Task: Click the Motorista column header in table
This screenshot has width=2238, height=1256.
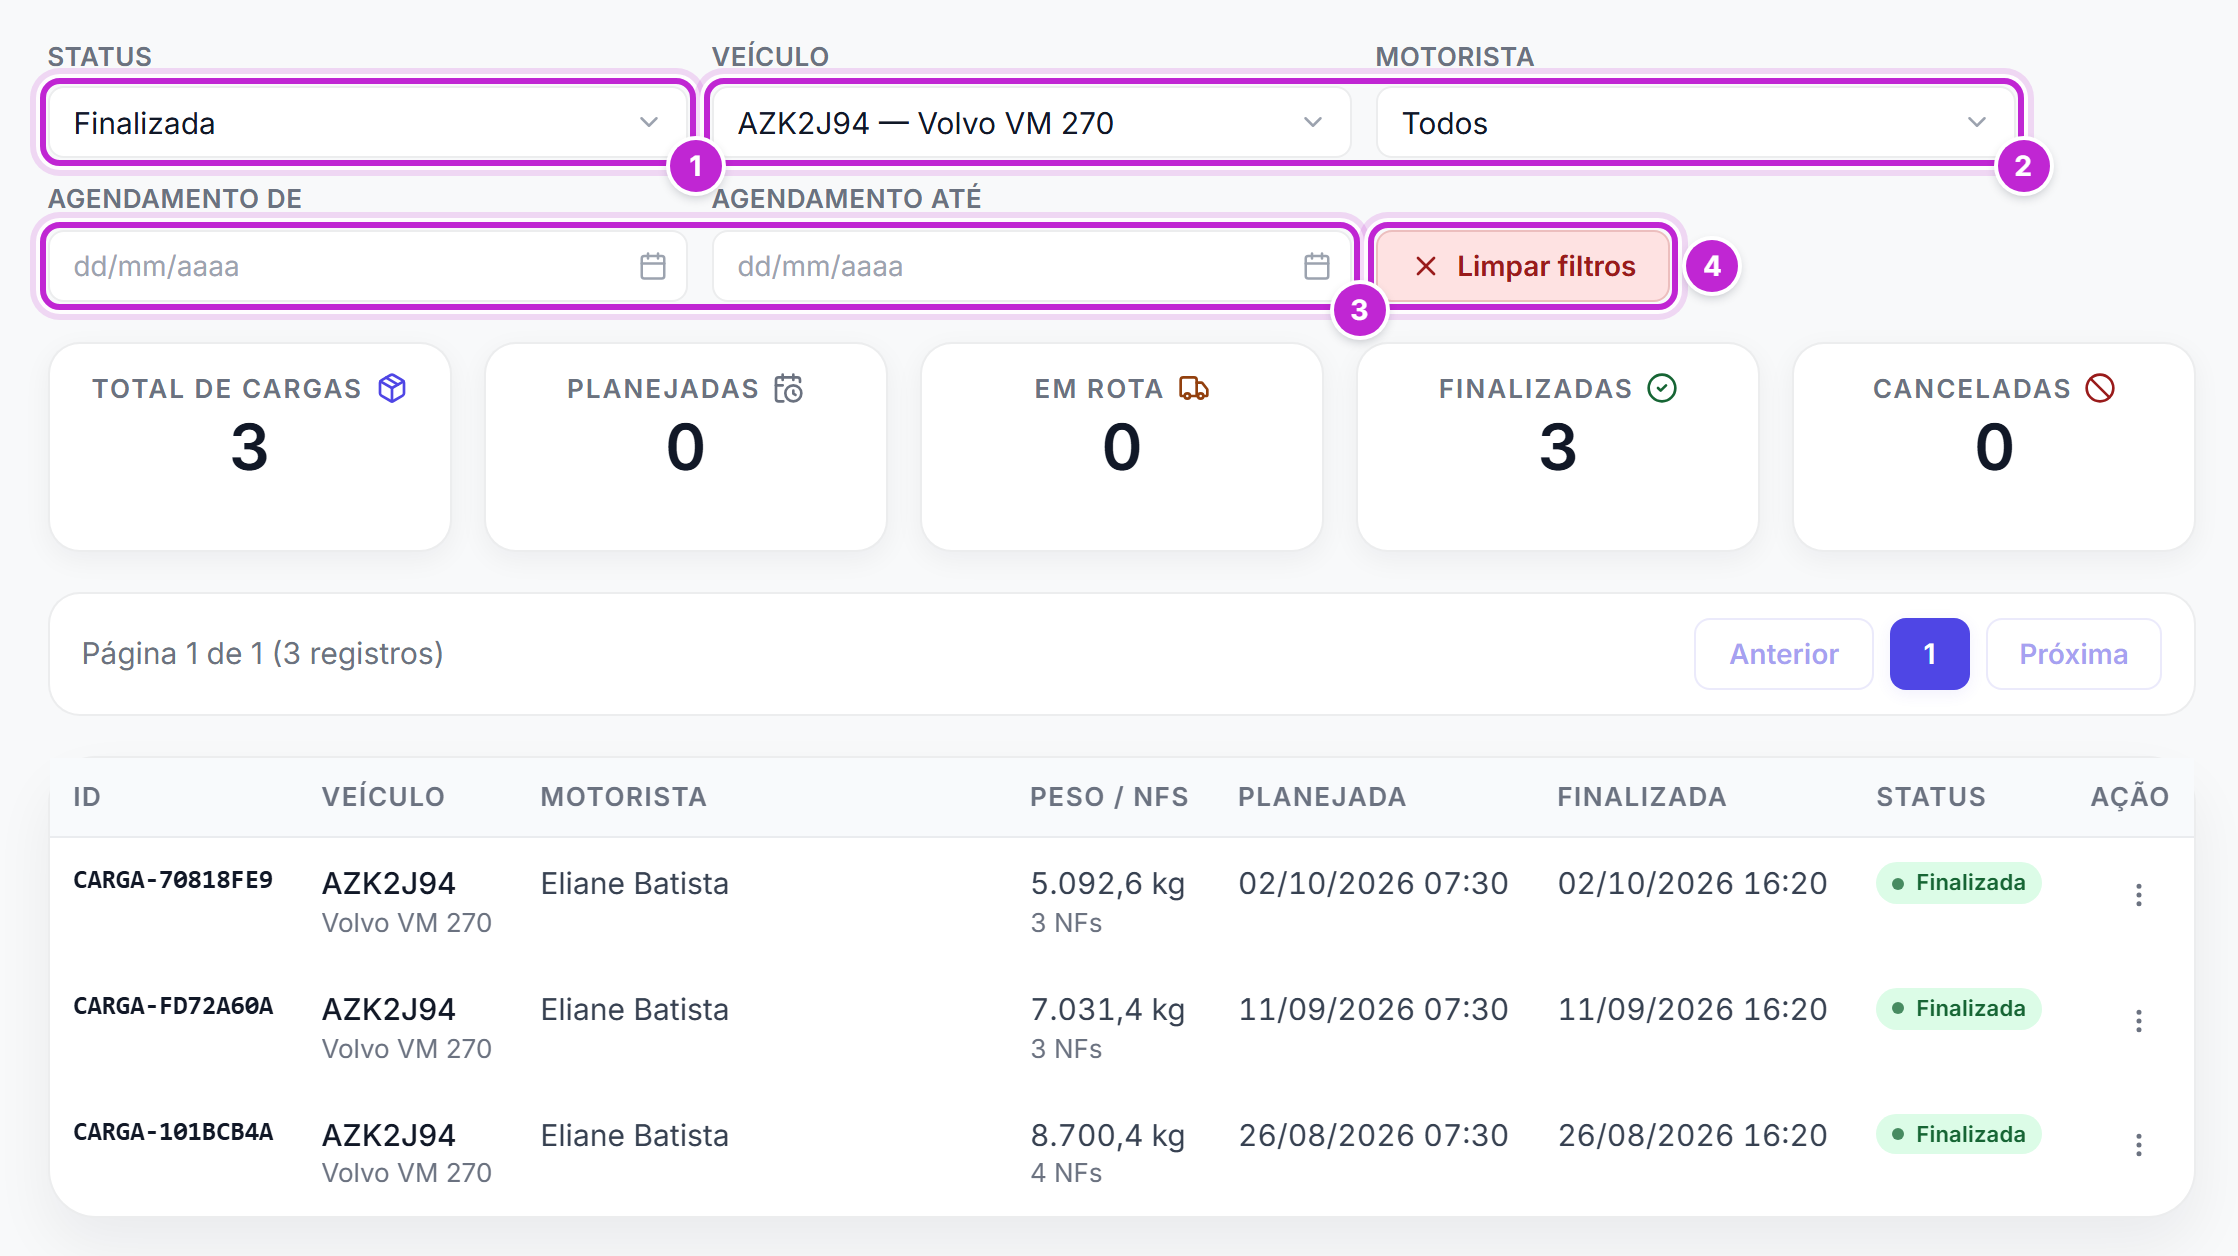Action: 624,797
